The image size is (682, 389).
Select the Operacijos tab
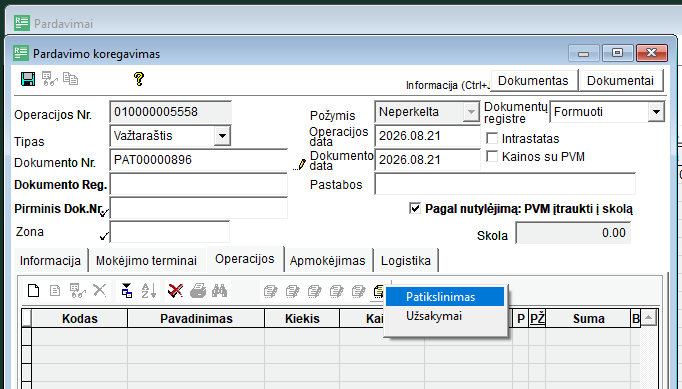(245, 259)
